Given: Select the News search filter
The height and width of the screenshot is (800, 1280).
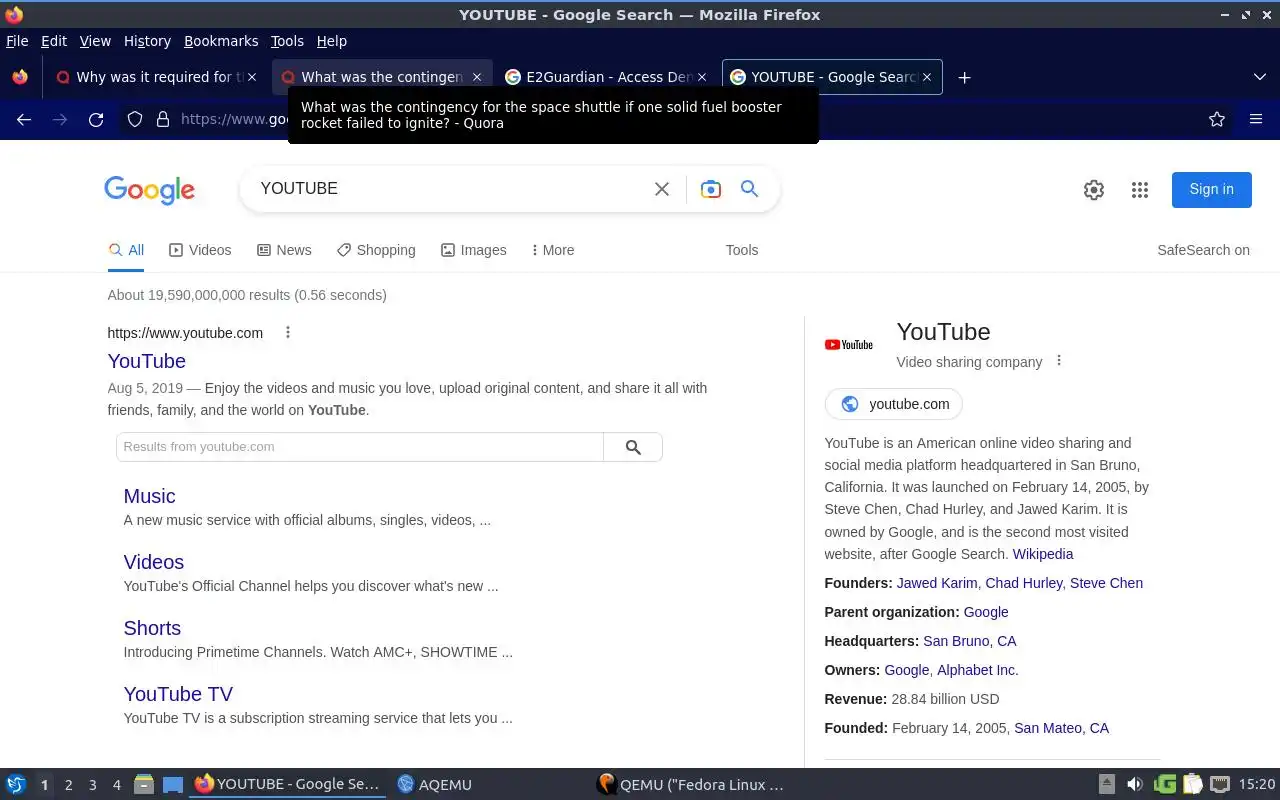Looking at the screenshot, I should tap(284, 250).
